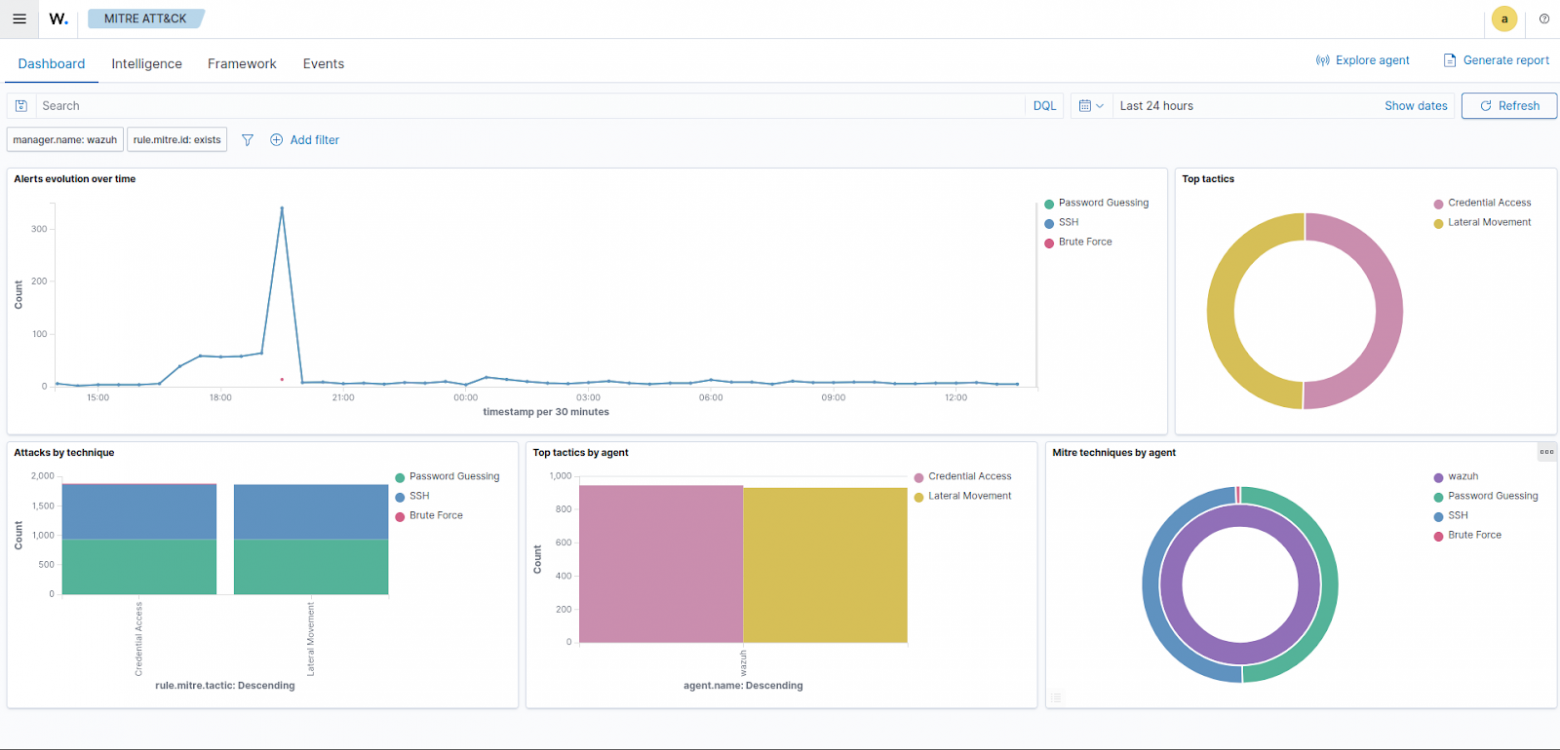
Task: Open panel options on Mitre techniques by agent
Action: click(1546, 453)
